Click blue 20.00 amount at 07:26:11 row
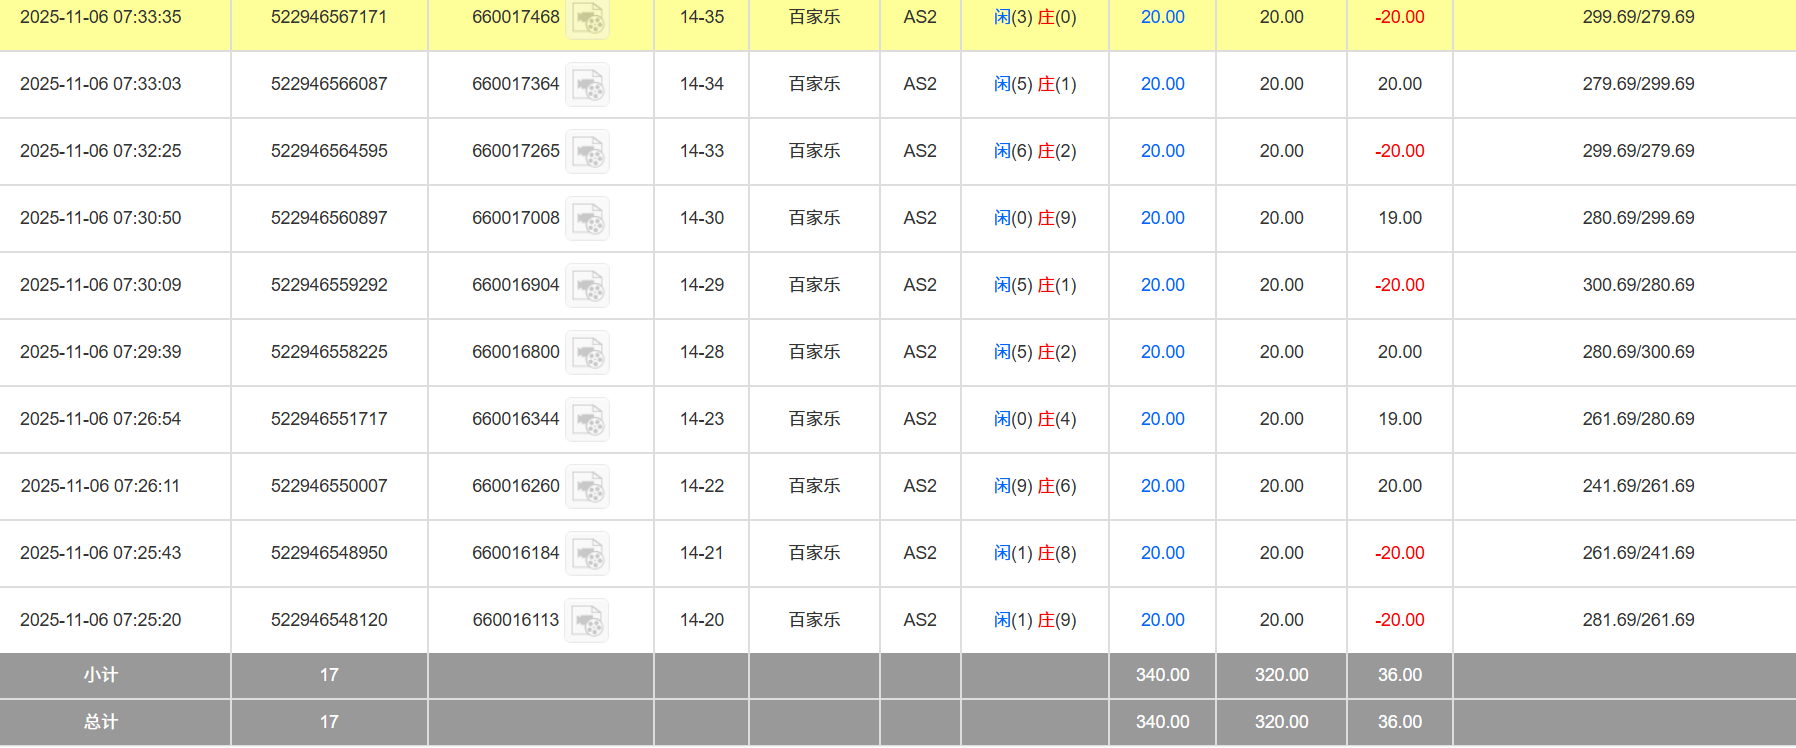 pyautogui.click(x=1162, y=486)
